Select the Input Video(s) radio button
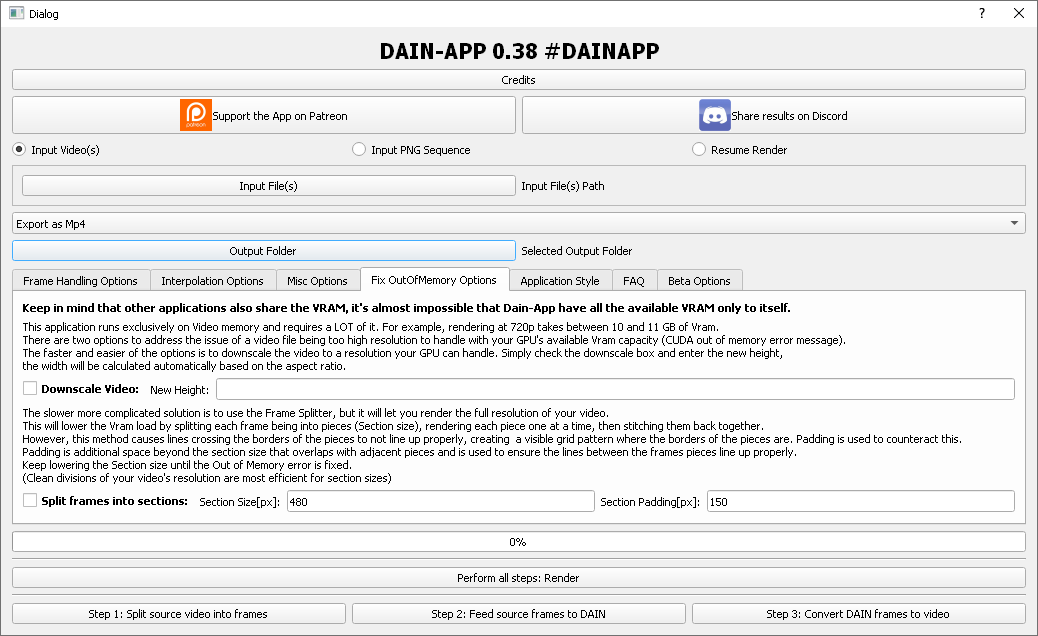Viewport: 1038px width, 636px height. click(x=19, y=149)
